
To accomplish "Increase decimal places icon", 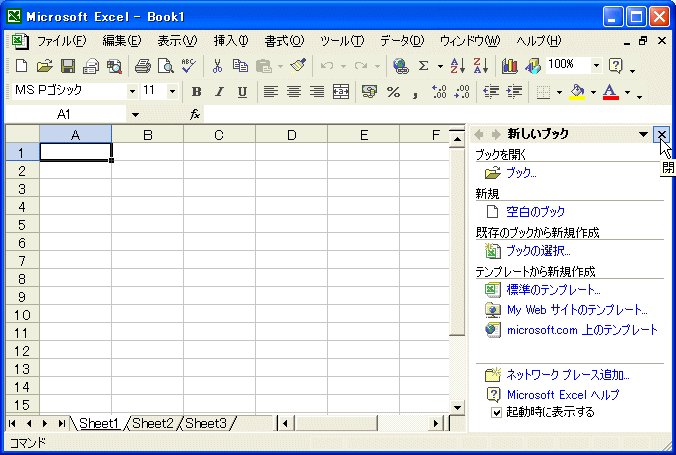I will click(x=439, y=91).
